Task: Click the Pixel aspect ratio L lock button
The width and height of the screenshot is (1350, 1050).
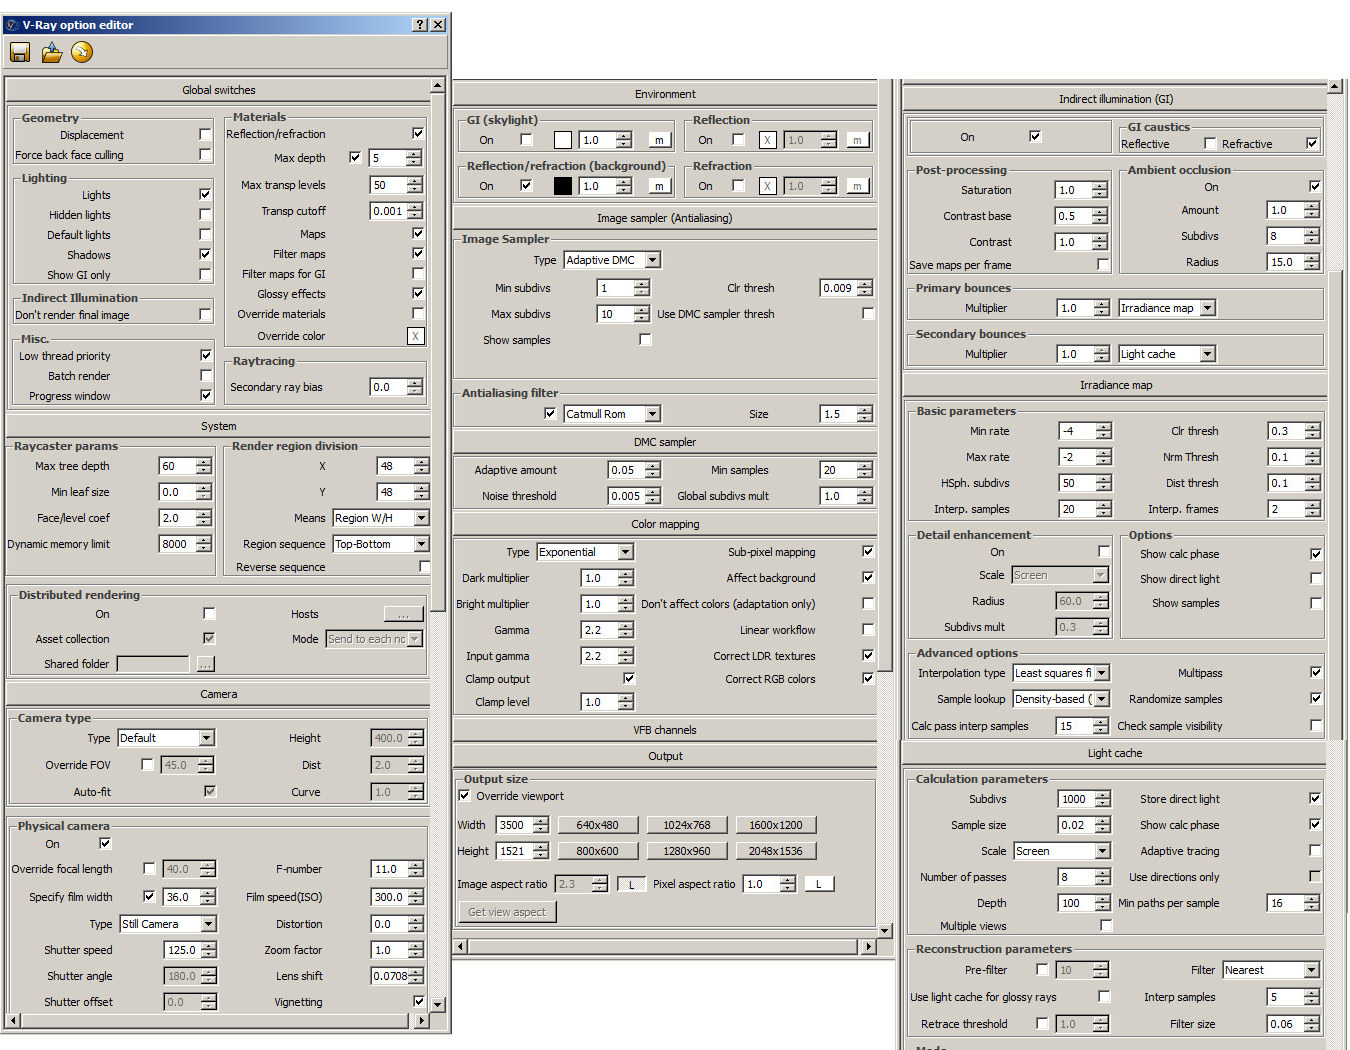Action: pyautogui.click(x=818, y=884)
